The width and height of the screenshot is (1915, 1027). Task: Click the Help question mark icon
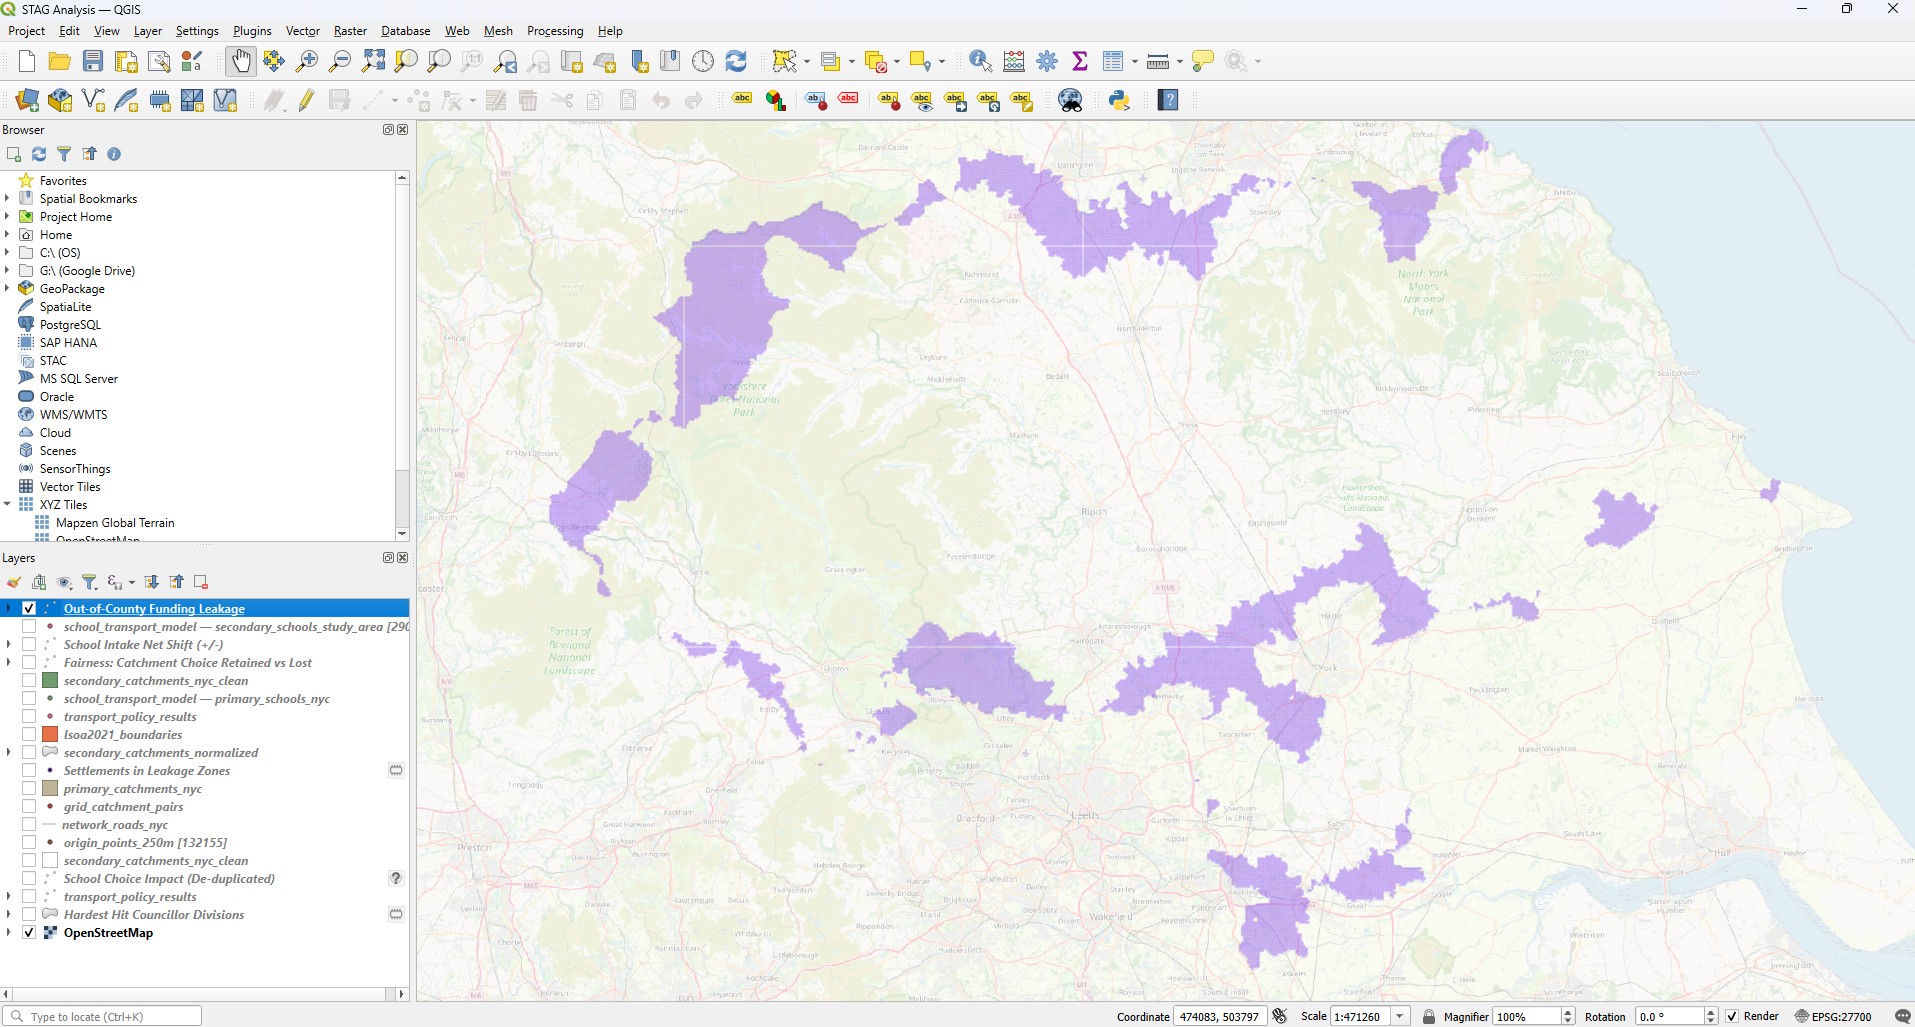(x=1168, y=100)
